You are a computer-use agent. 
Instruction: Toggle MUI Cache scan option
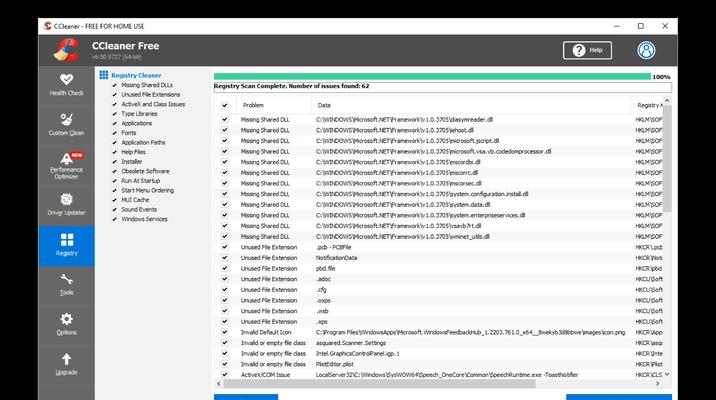115,200
